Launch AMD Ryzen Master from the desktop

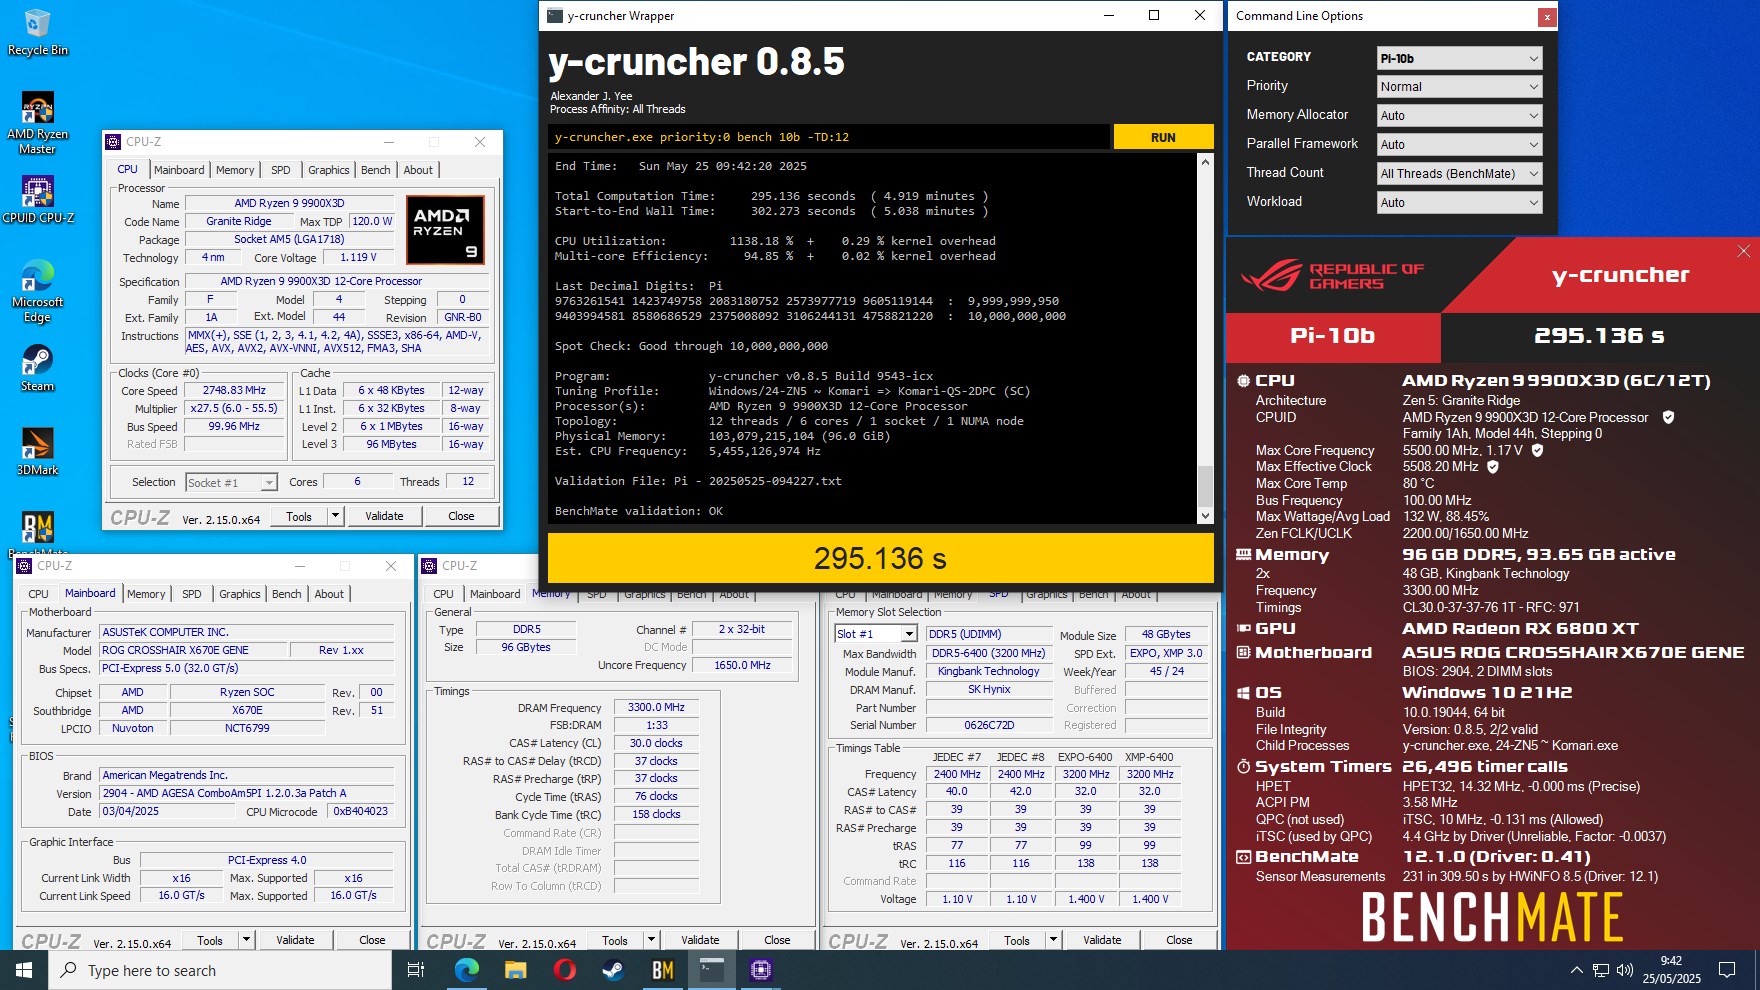pos(38,122)
